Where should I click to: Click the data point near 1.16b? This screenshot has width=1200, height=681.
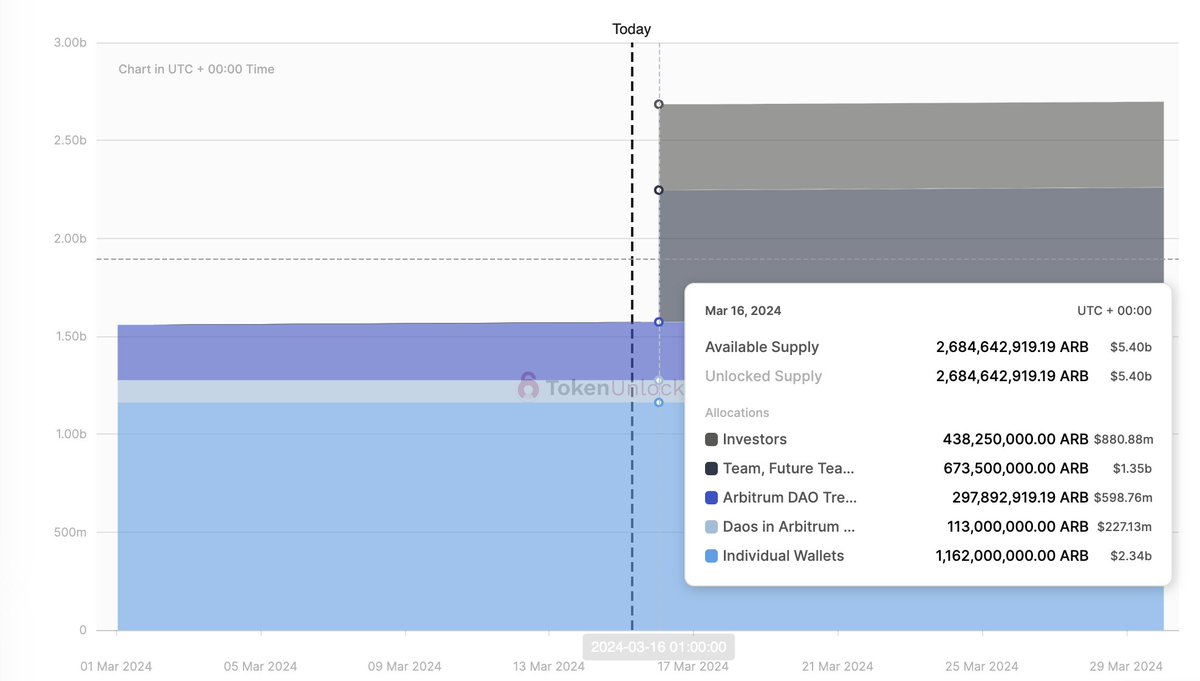coord(659,402)
